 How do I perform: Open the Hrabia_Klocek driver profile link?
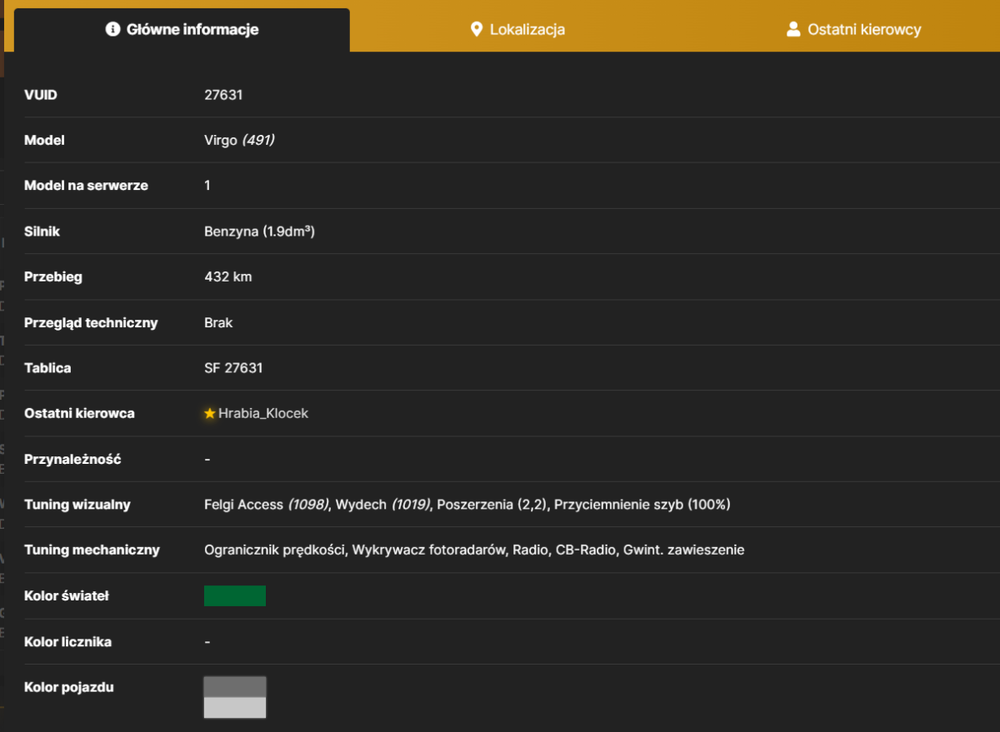coord(263,413)
